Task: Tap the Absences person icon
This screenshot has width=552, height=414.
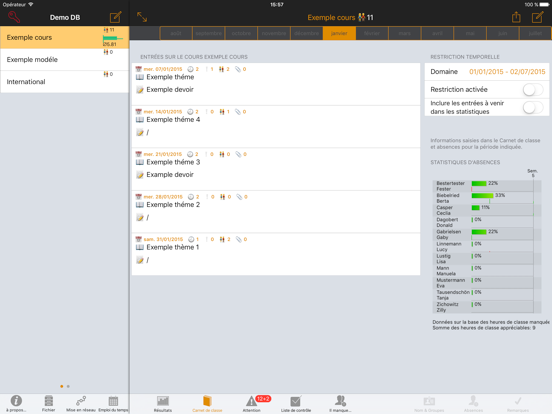Action: pyautogui.click(x=473, y=401)
